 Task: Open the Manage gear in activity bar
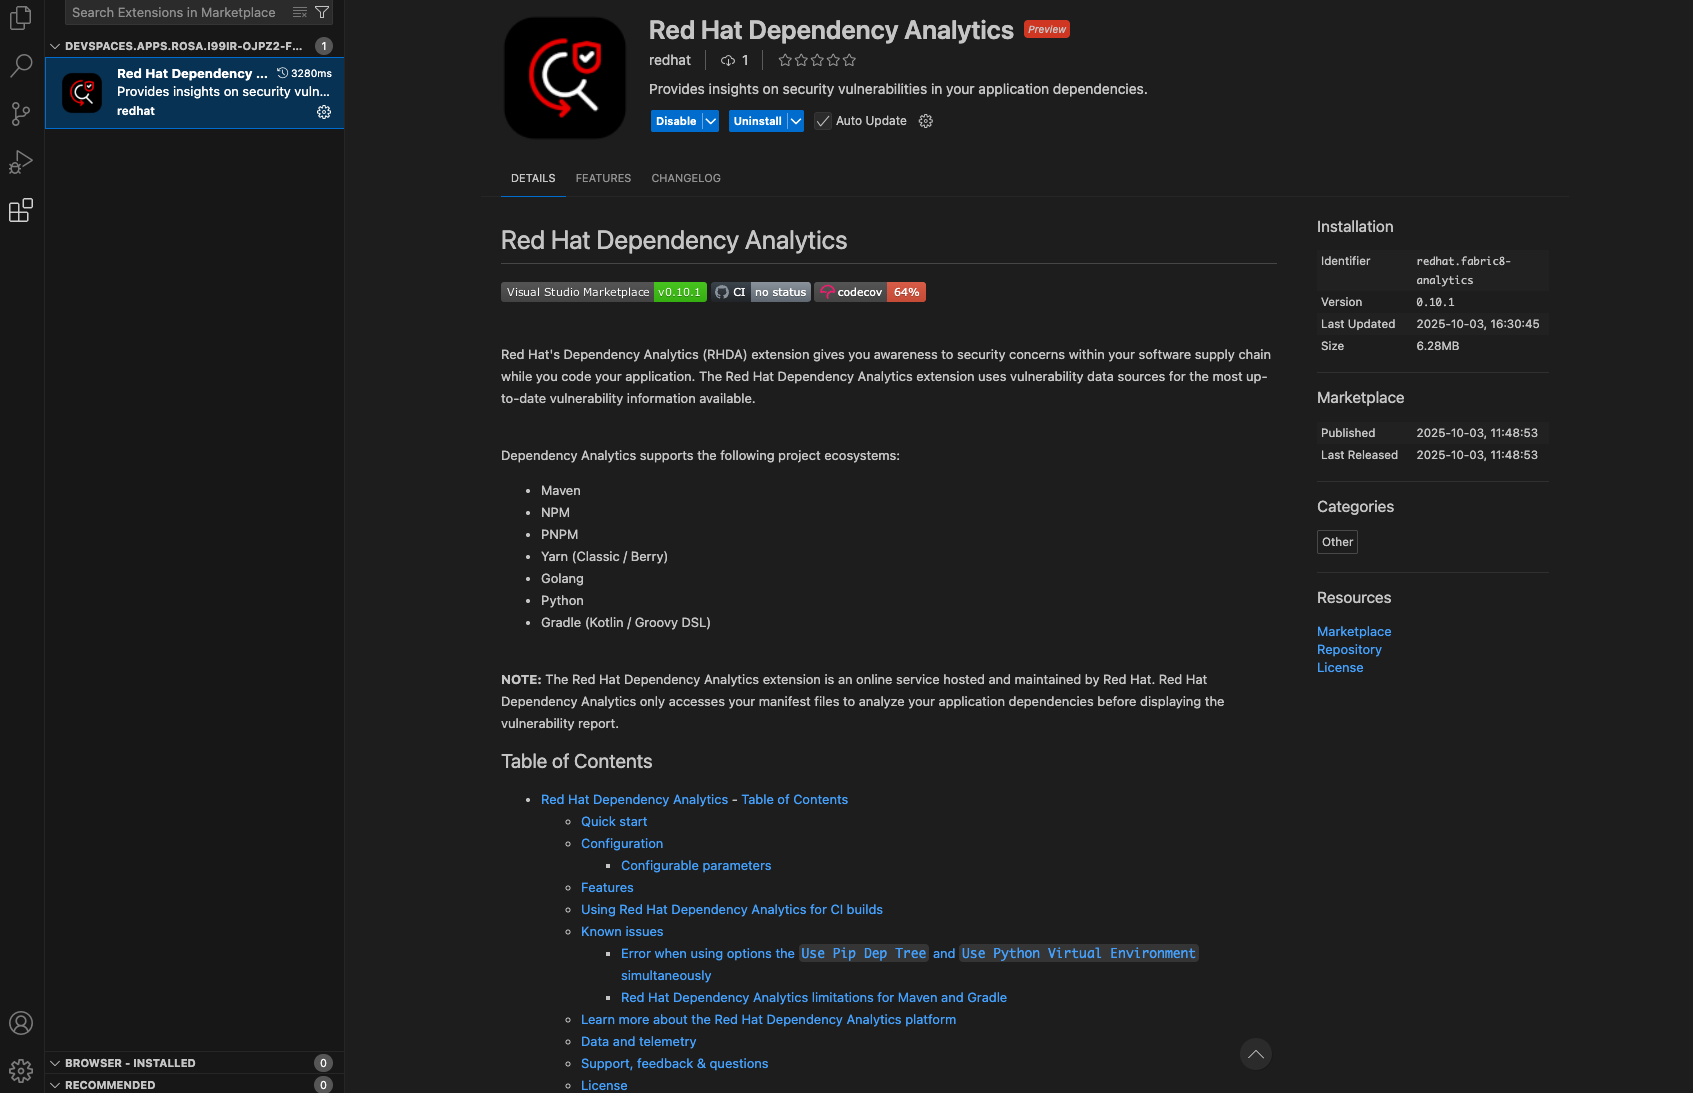point(21,1071)
